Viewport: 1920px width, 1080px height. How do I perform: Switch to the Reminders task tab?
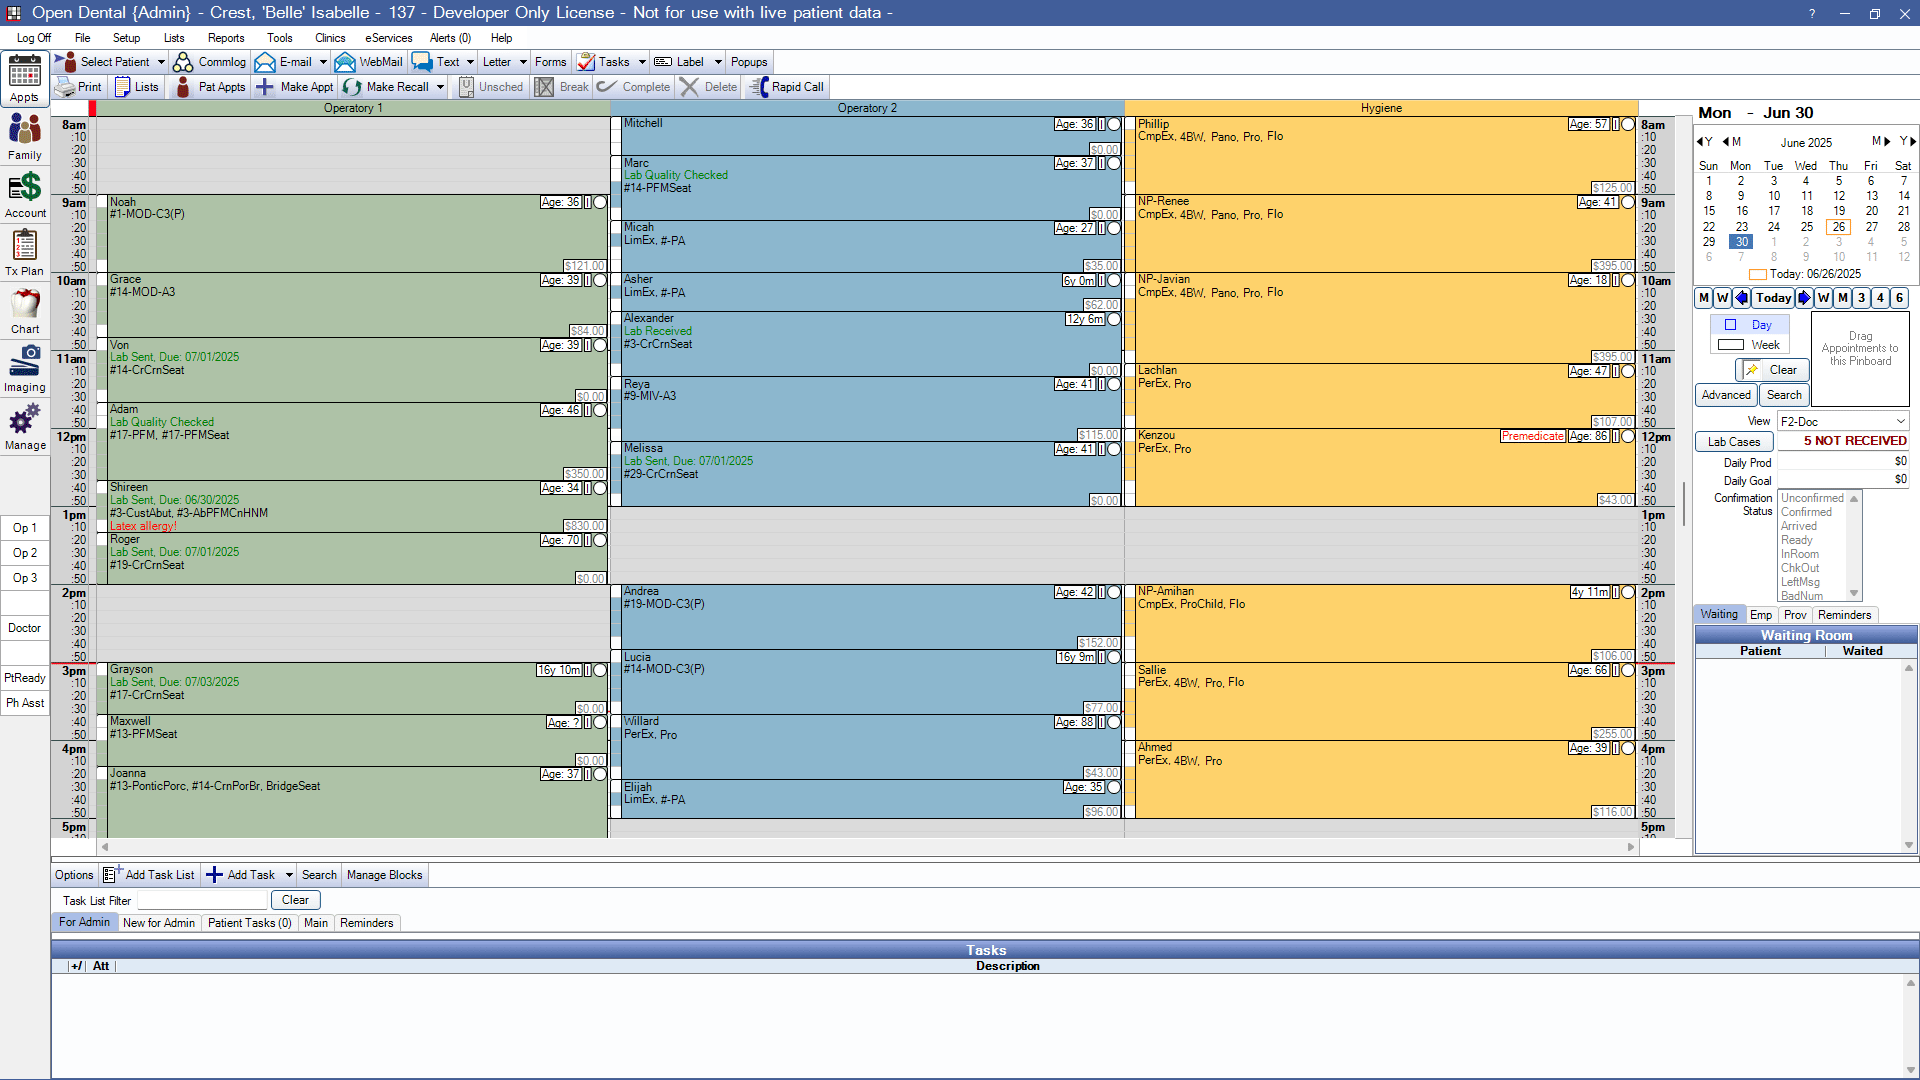point(366,923)
